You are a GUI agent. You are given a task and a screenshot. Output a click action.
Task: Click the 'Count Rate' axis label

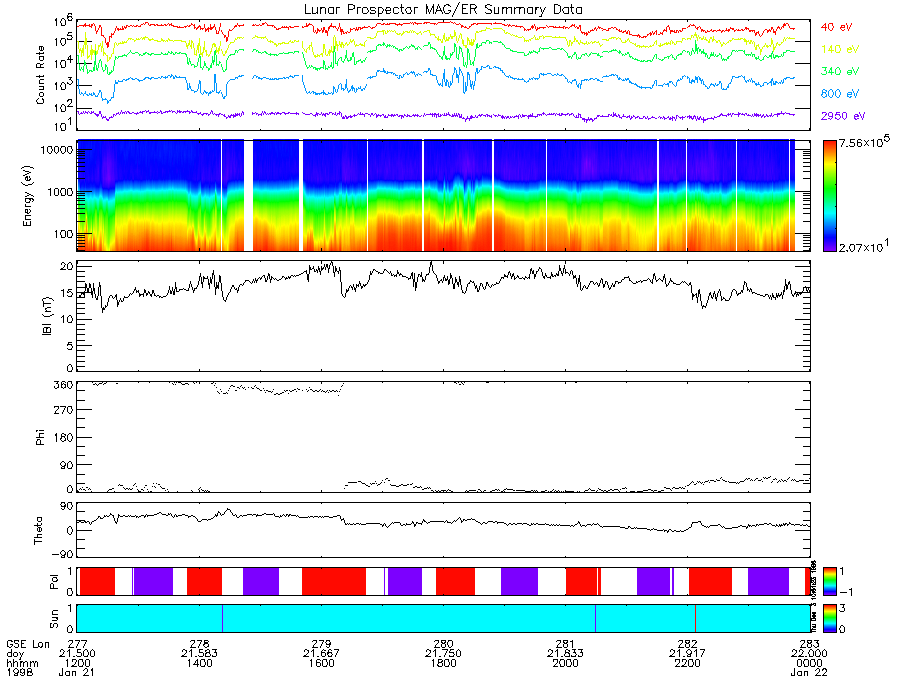[40, 75]
